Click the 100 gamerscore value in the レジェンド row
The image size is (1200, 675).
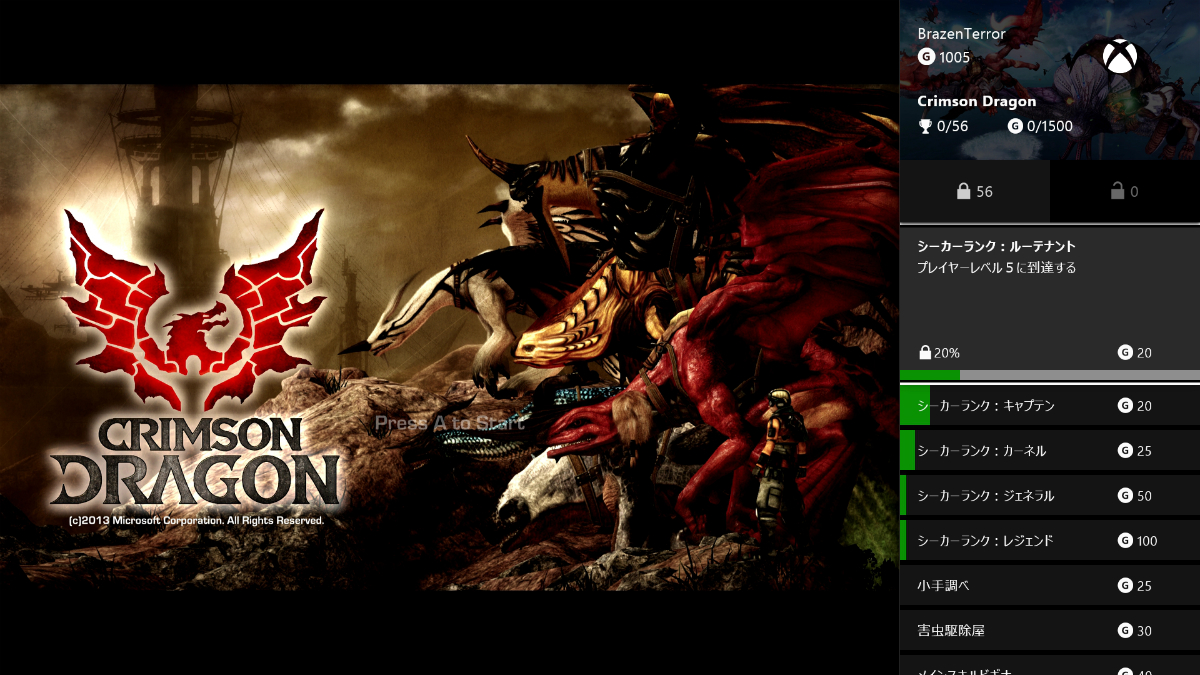point(1147,541)
